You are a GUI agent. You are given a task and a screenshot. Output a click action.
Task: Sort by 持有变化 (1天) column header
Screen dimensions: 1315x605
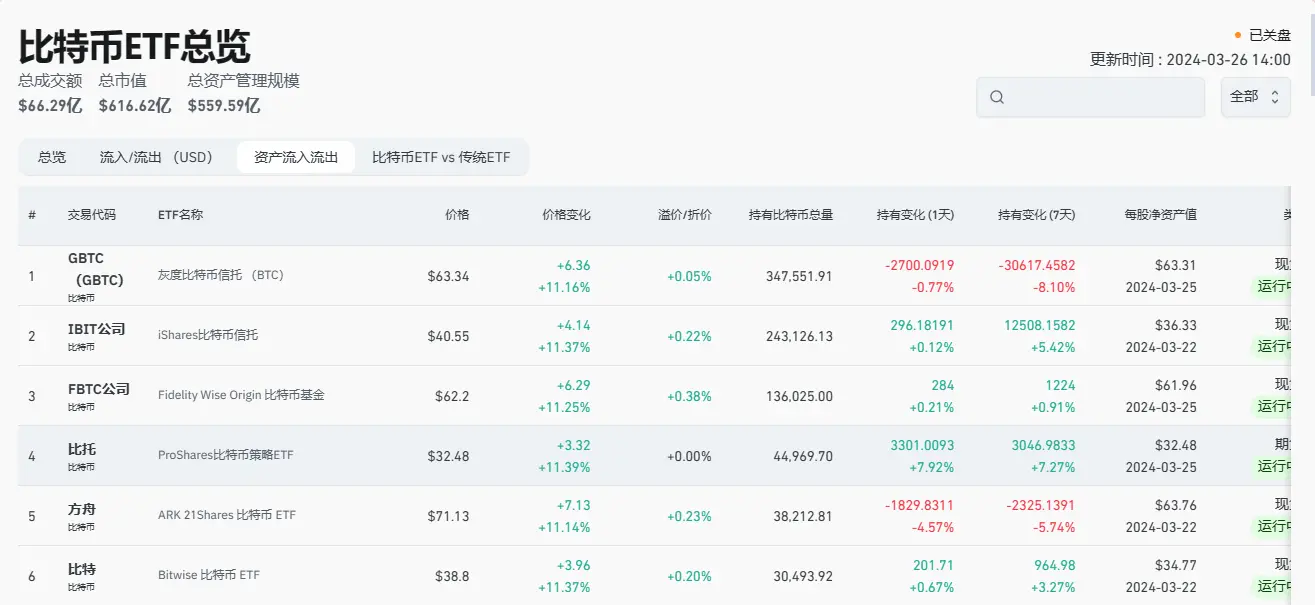915,215
